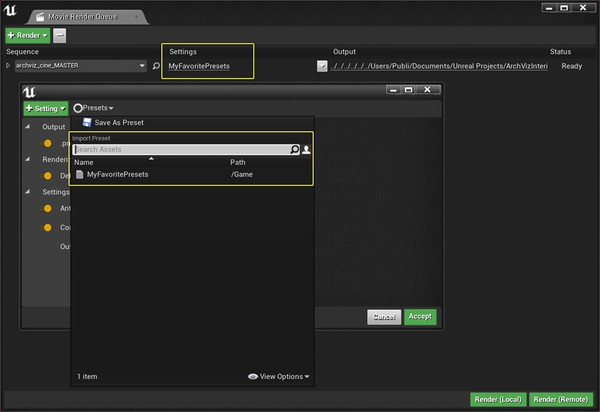Toggle the .png output setting switch
The height and width of the screenshot is (412, 600).
coord(45,143)
